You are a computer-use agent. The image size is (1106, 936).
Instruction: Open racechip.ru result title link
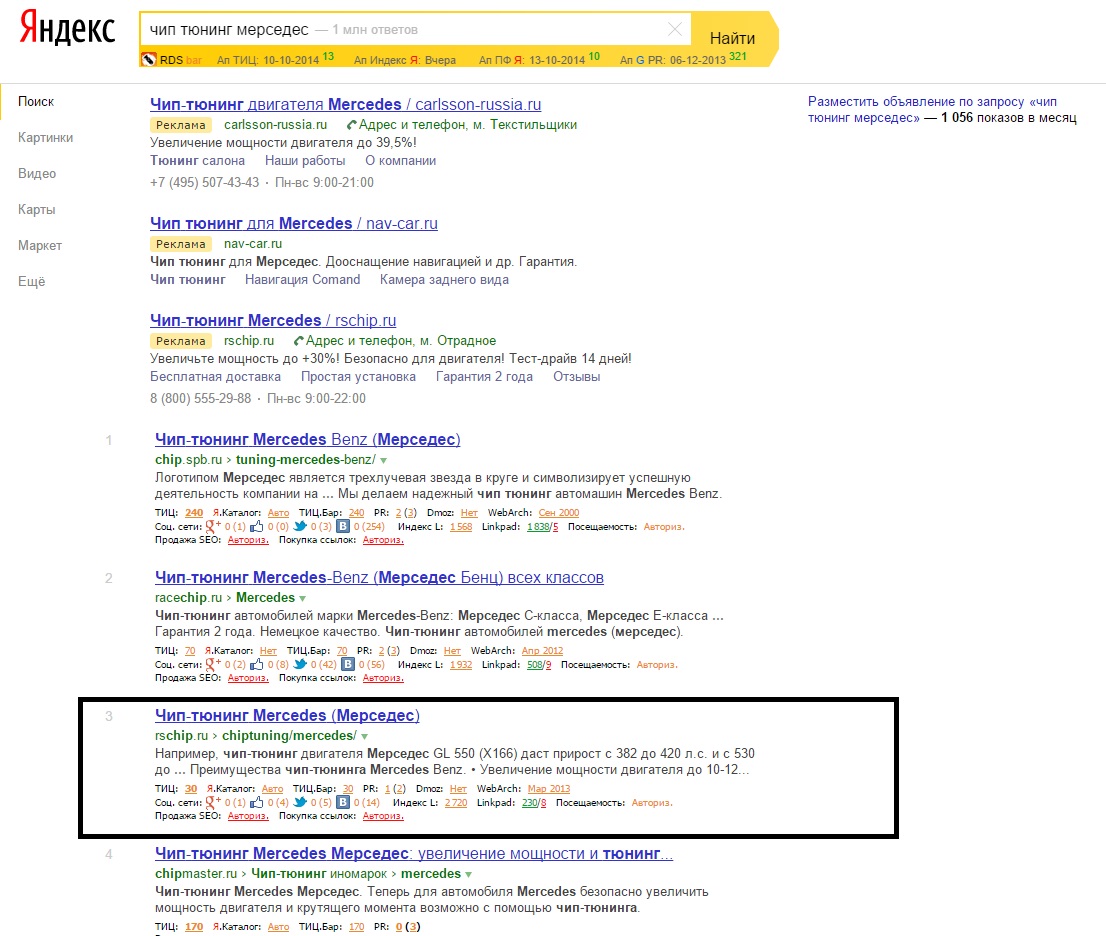click(379, 578)
